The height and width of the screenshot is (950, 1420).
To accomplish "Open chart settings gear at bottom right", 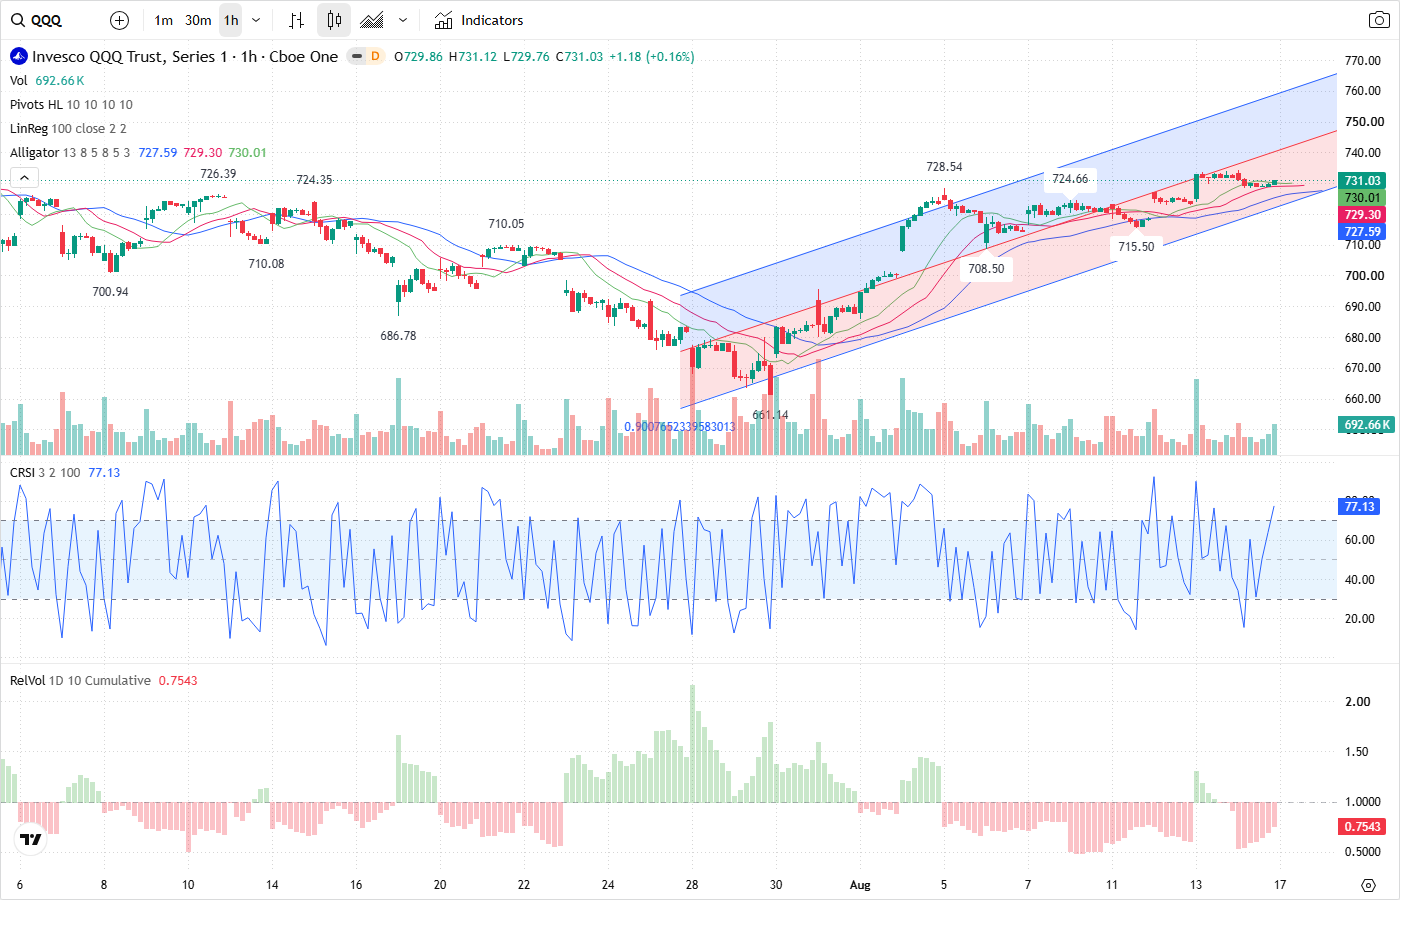I will [1369, 885].
